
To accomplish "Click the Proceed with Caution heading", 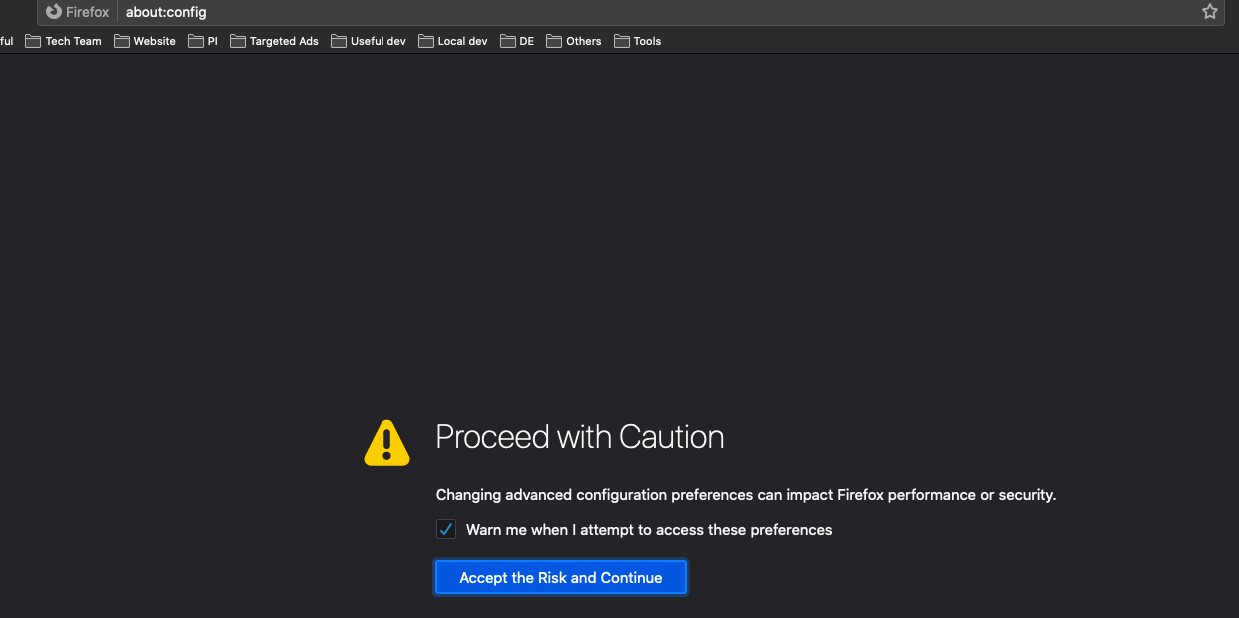I will click(579, 437).
